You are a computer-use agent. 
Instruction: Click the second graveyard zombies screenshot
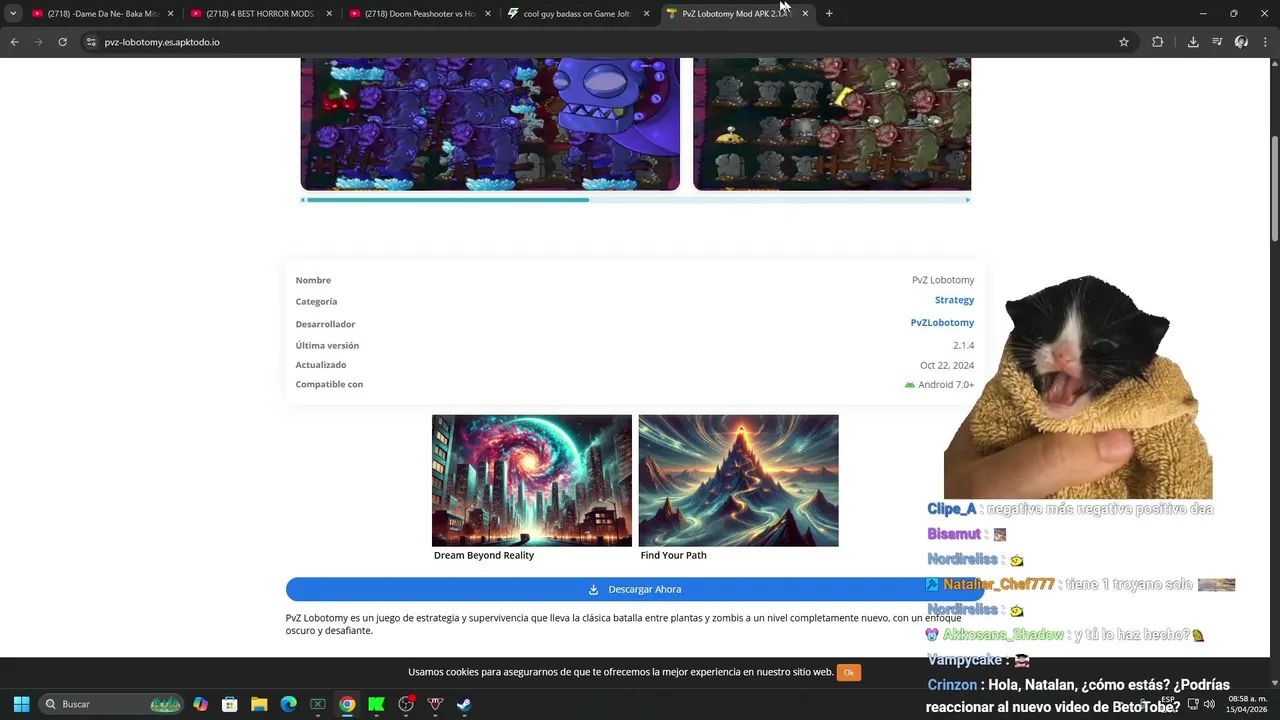click(832, 124)
